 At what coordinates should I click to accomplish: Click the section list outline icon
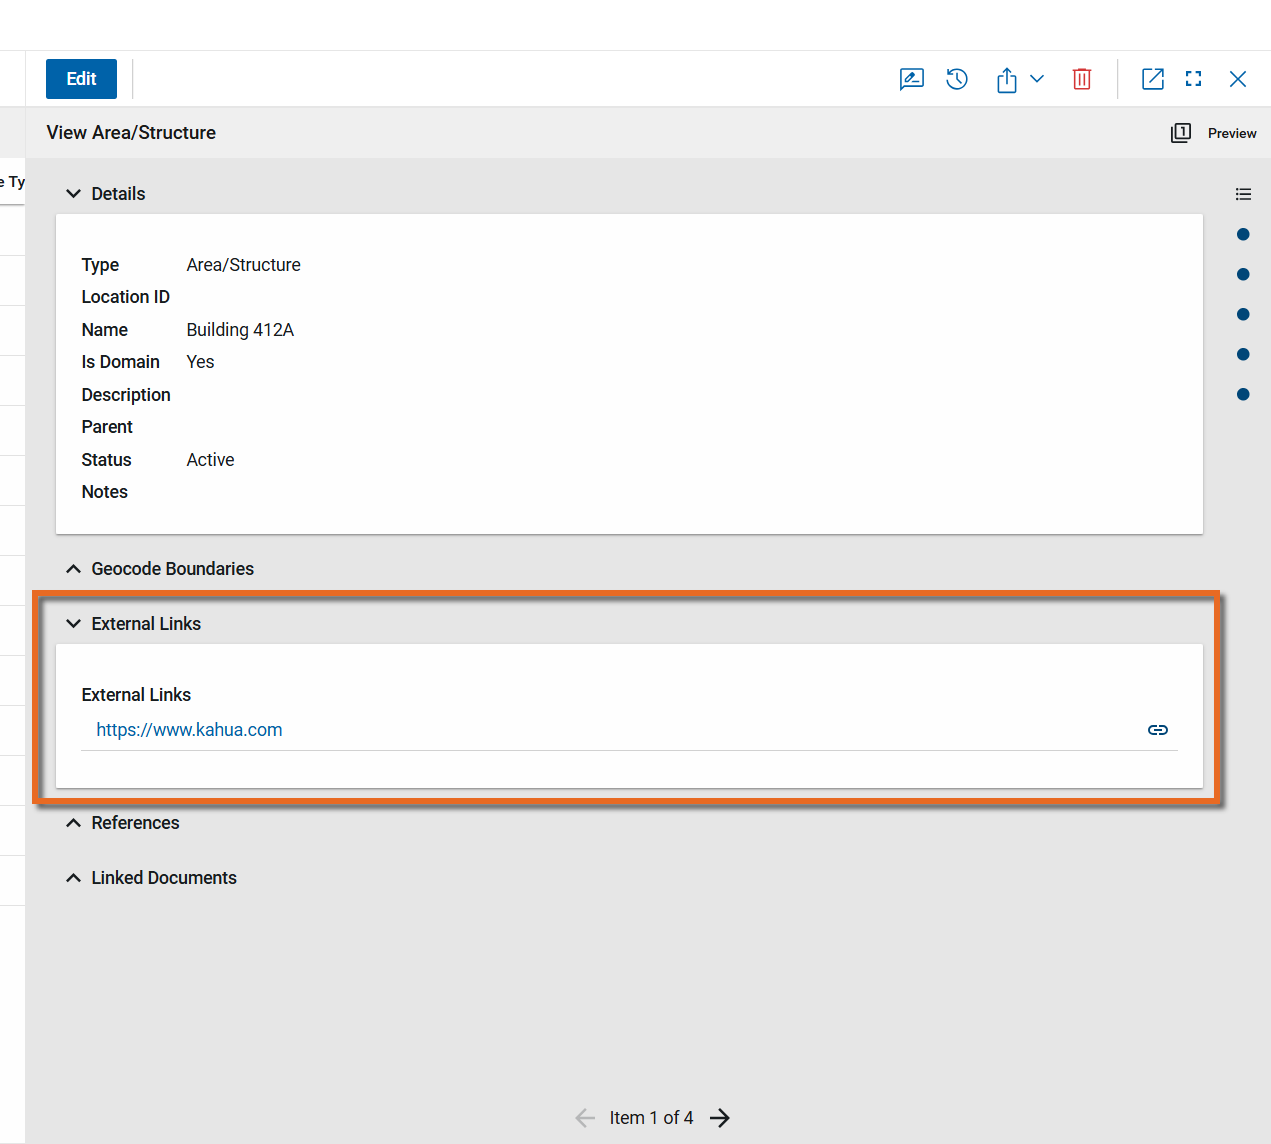pos(1243,194)
